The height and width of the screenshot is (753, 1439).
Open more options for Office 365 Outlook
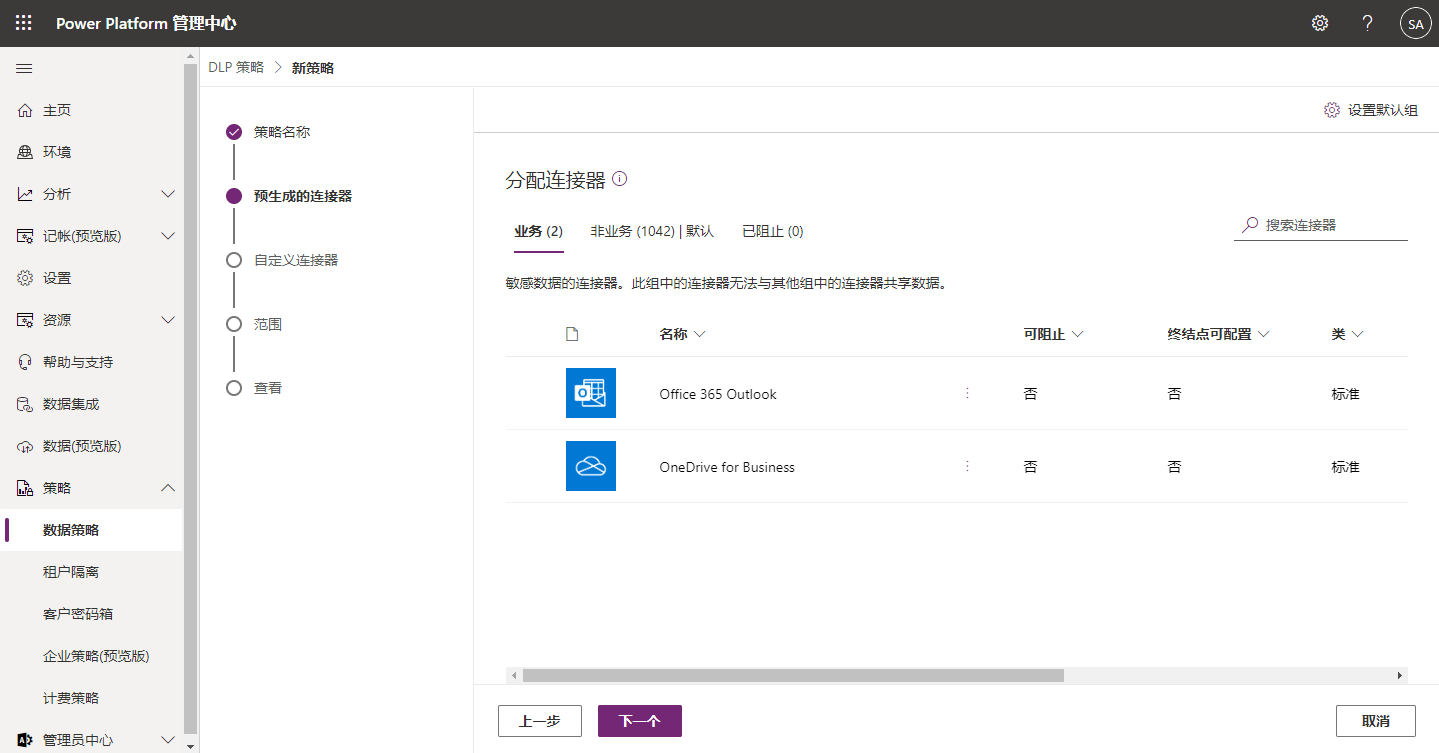tap(967, 394)
